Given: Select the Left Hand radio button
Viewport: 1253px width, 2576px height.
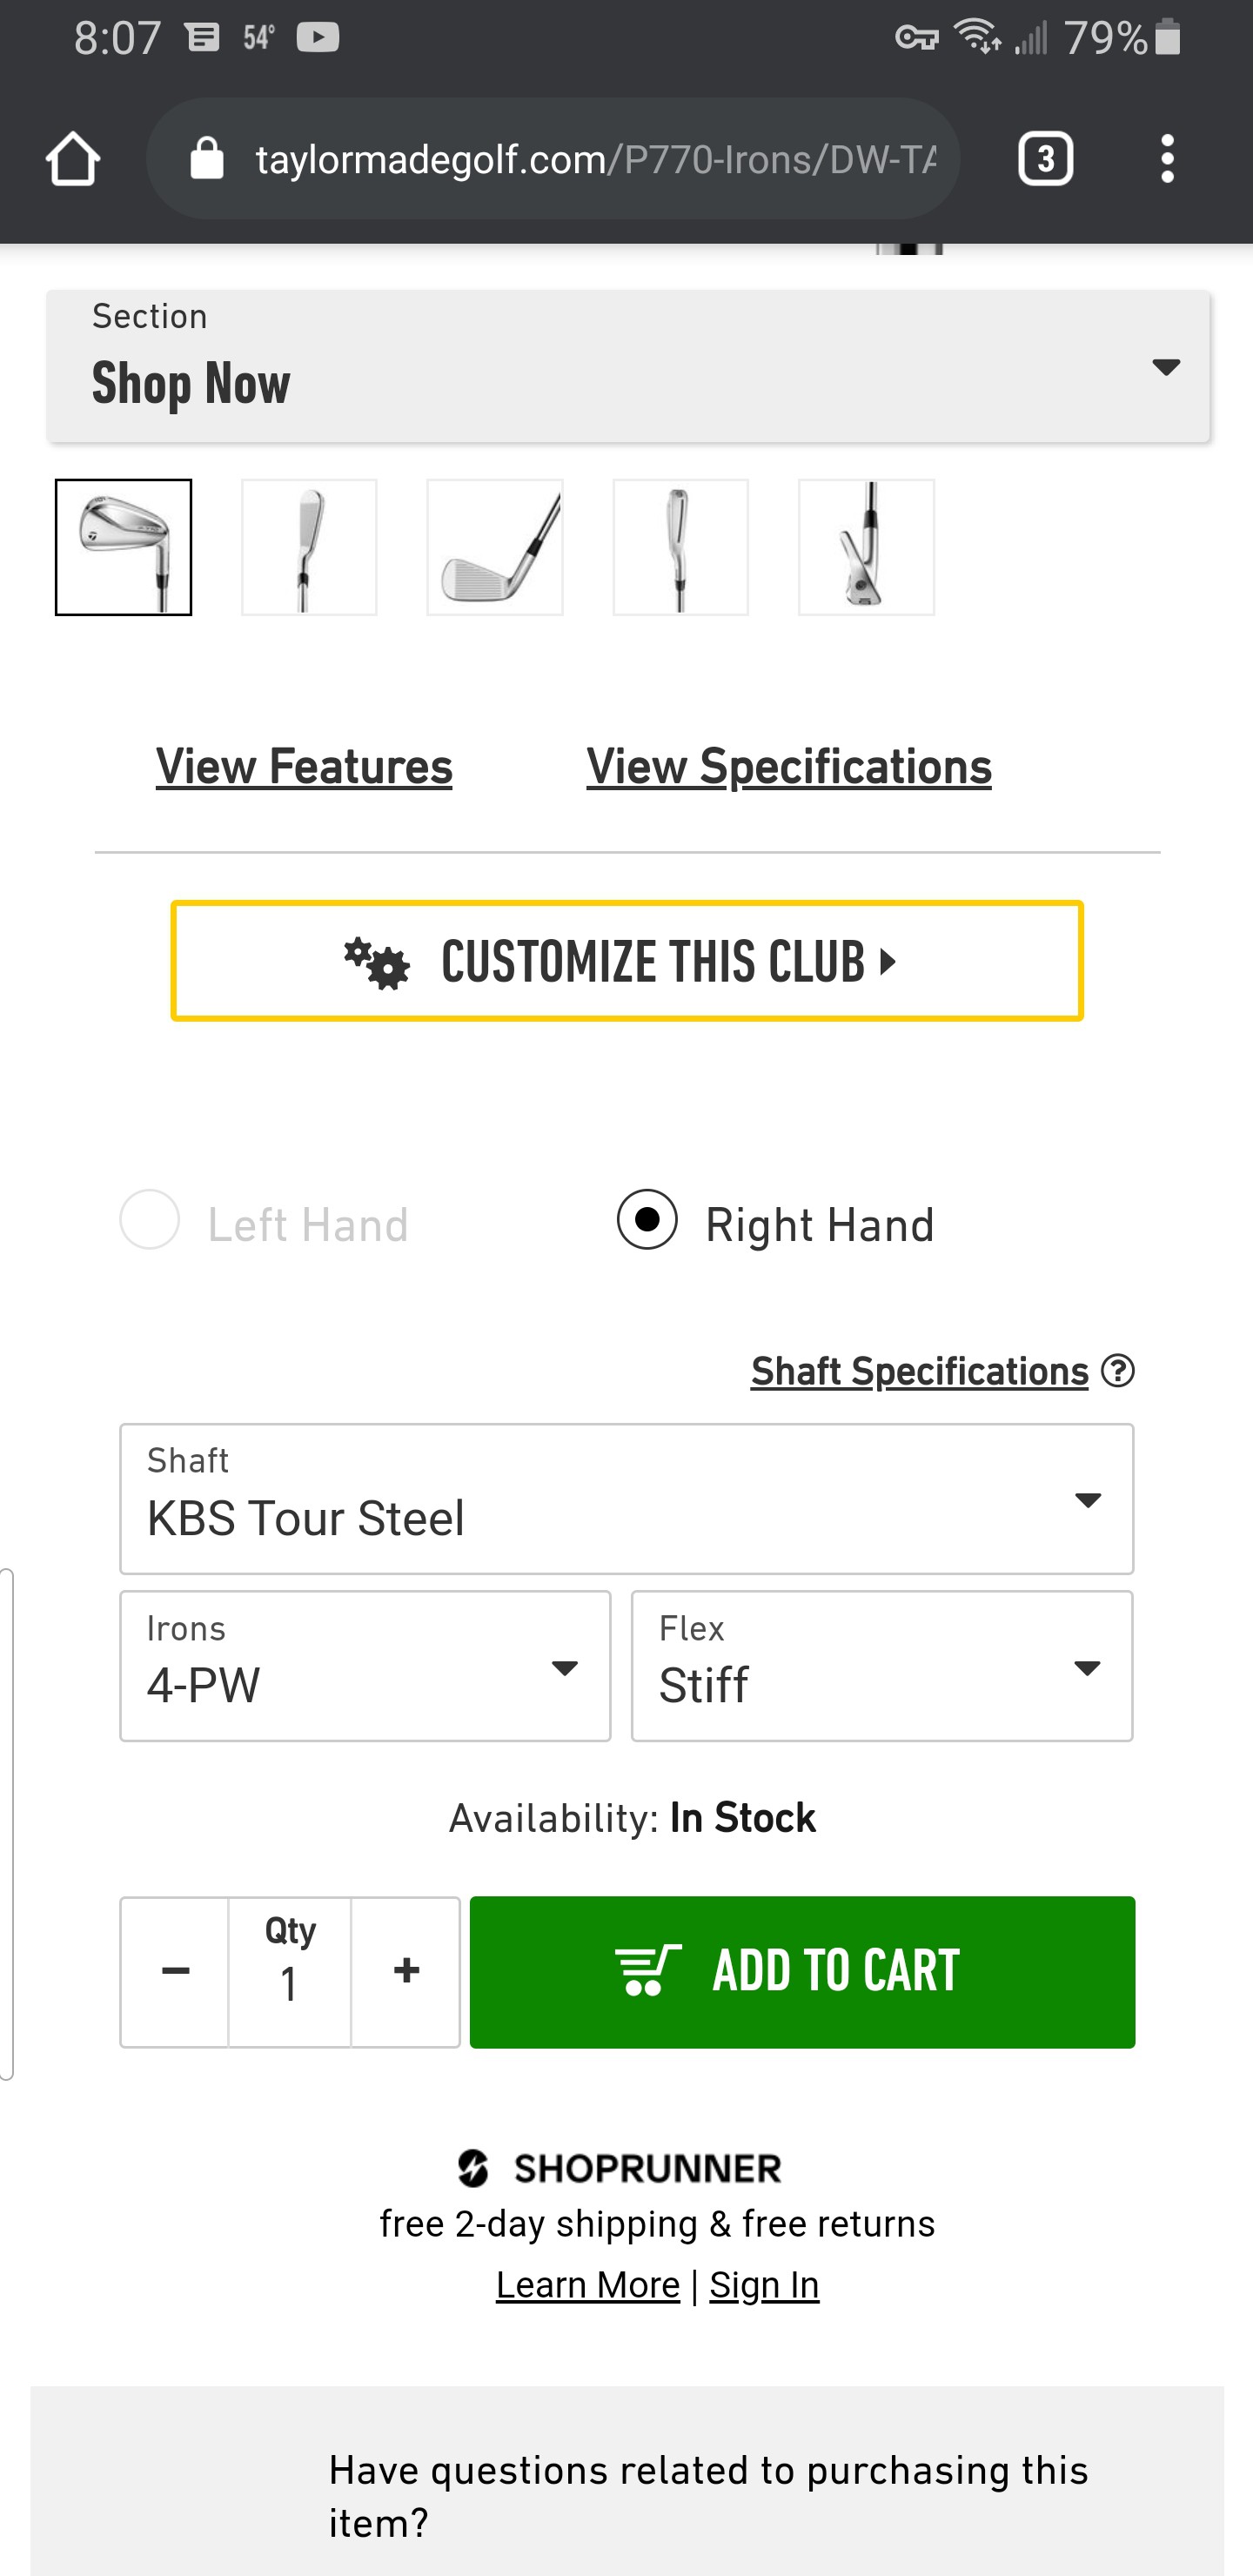Looking at the screenshot, I should point(150,1219).
